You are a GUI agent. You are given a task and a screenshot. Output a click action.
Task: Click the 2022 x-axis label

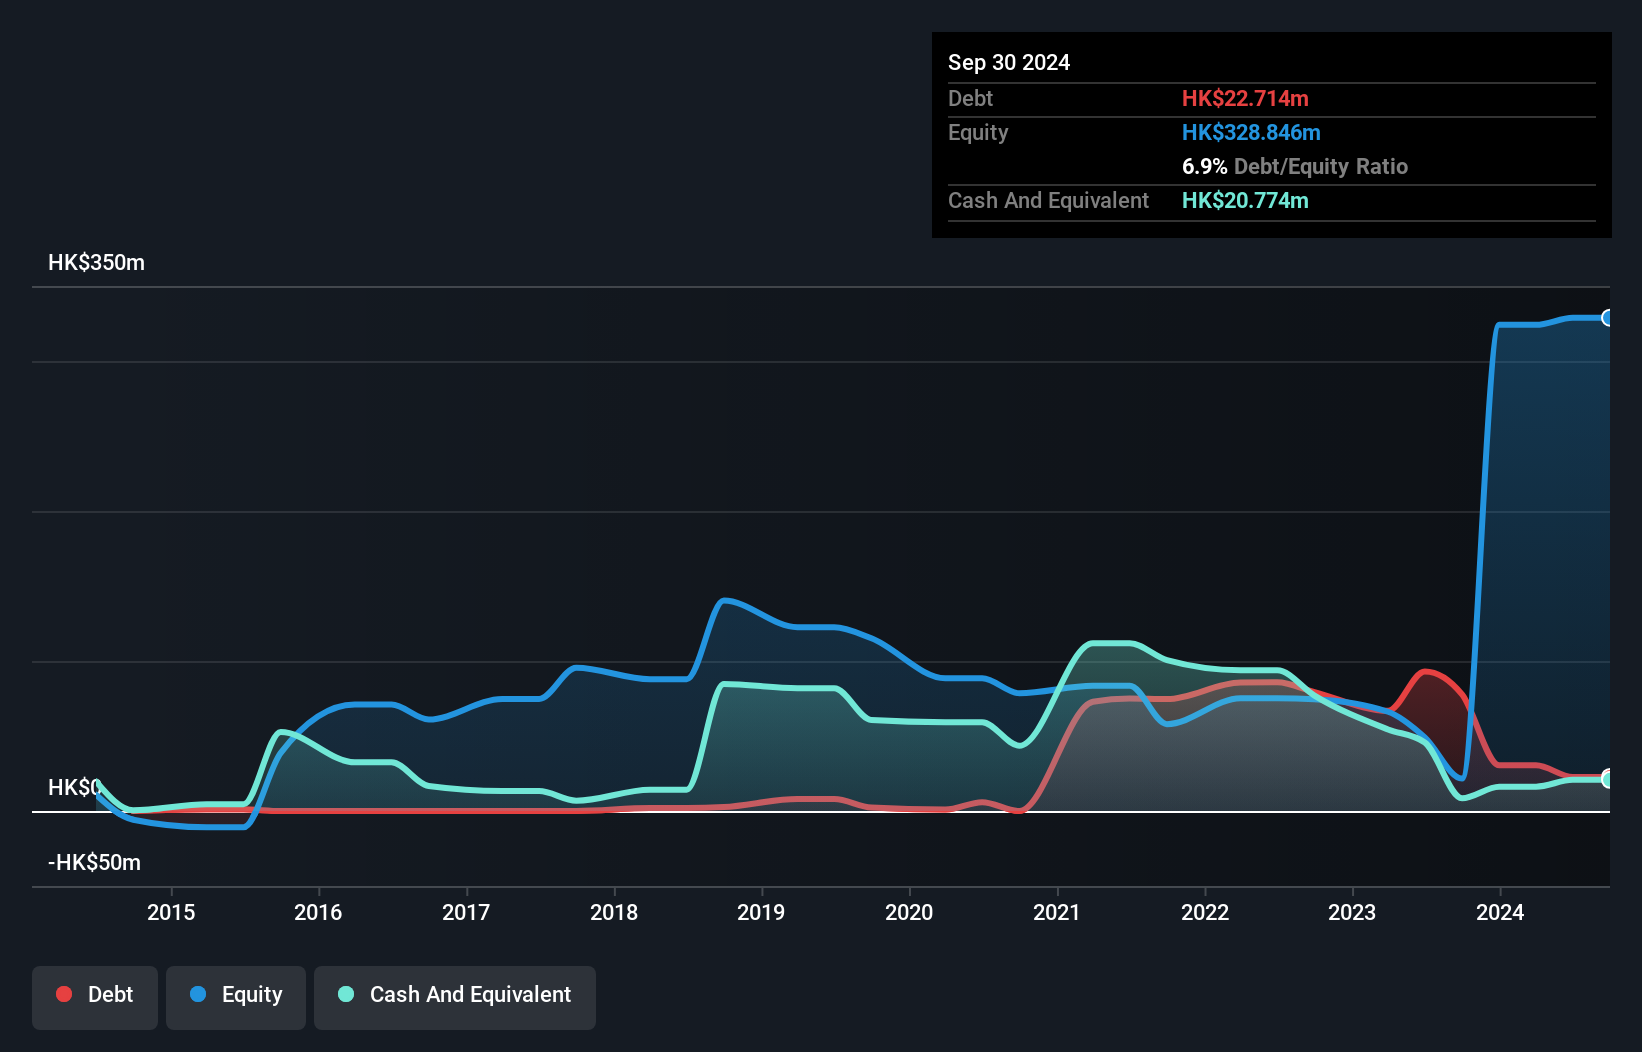point(1205,912)
